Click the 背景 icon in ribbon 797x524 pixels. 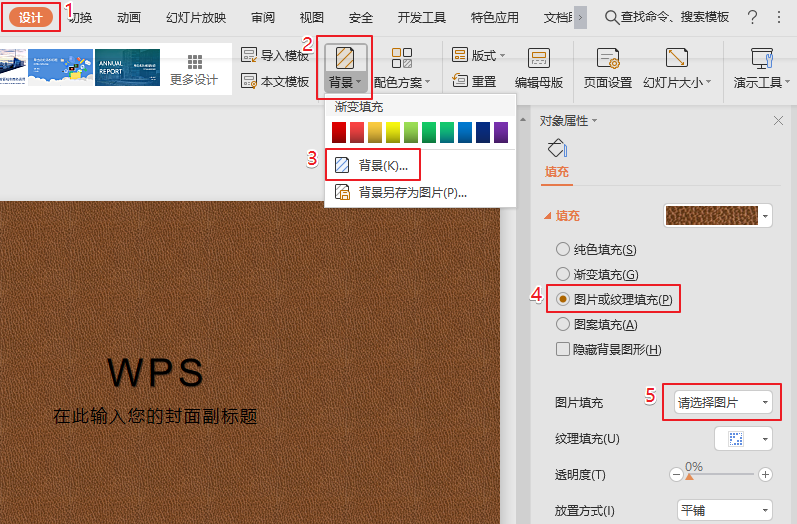click(x=345, y=57)
